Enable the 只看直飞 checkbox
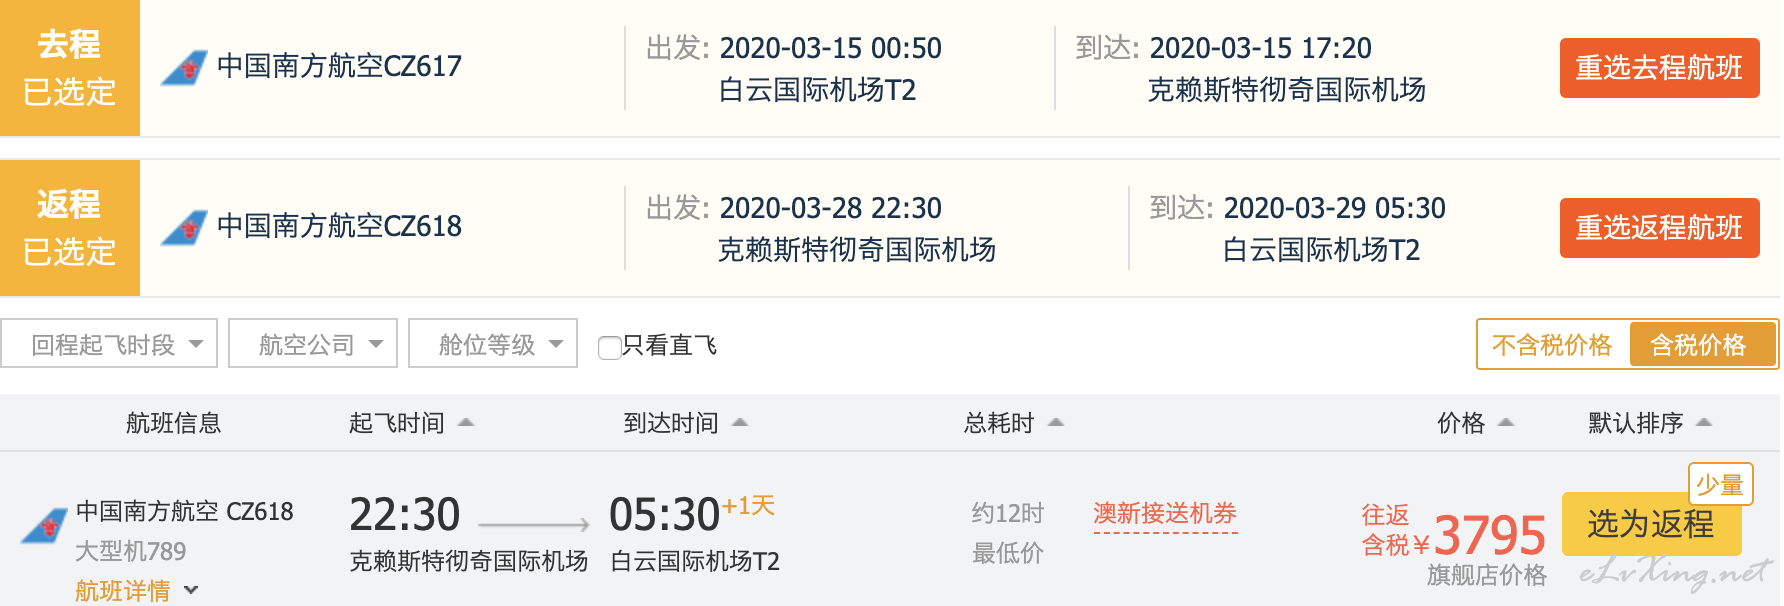The image size is (1784, 606). (609, 347)
